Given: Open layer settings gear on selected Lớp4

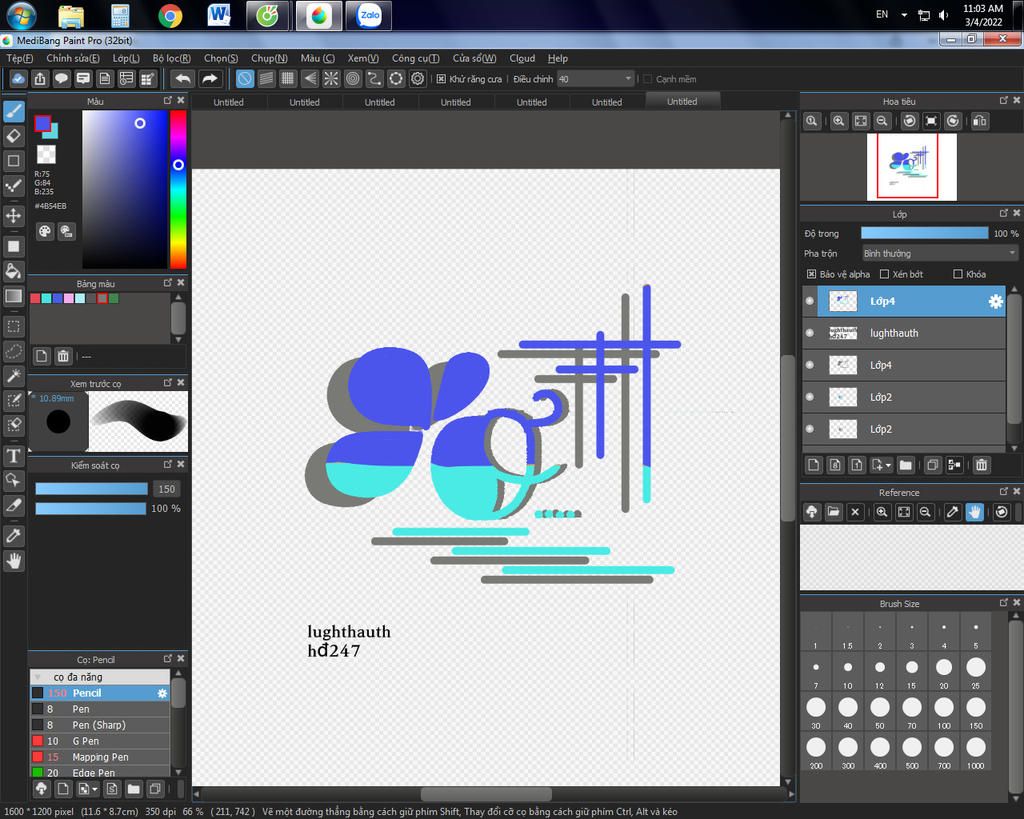Looking at the screenshot, I should tap(995, 301).
